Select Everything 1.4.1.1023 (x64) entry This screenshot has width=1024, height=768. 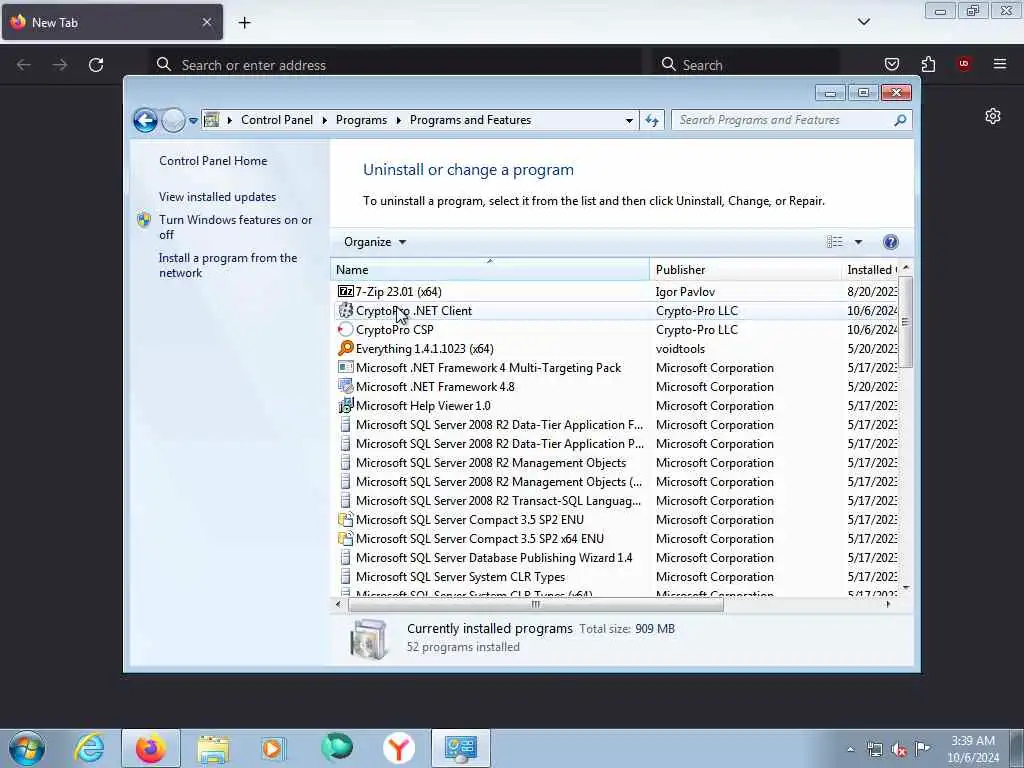point(615,349)
